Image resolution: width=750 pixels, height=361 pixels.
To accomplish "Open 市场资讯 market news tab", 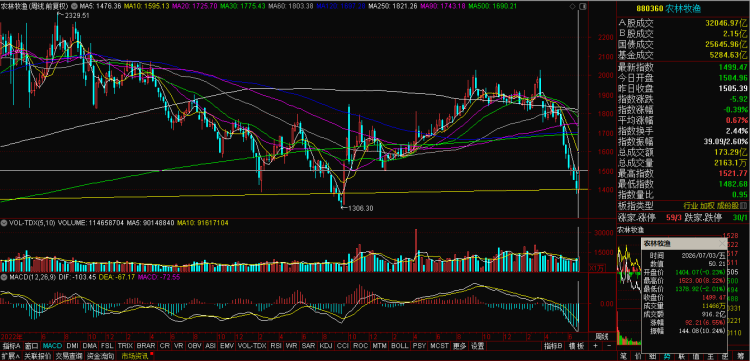I will [x=136, y=356].
